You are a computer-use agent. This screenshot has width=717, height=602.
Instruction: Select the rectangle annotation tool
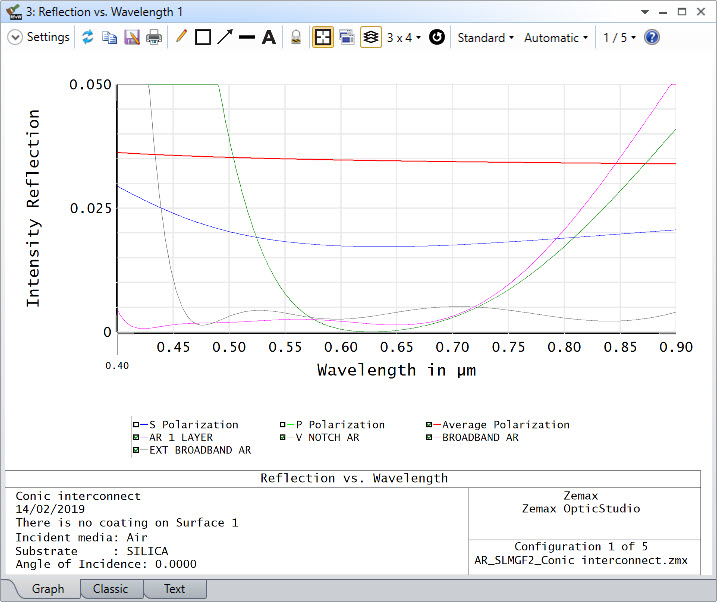203,37
